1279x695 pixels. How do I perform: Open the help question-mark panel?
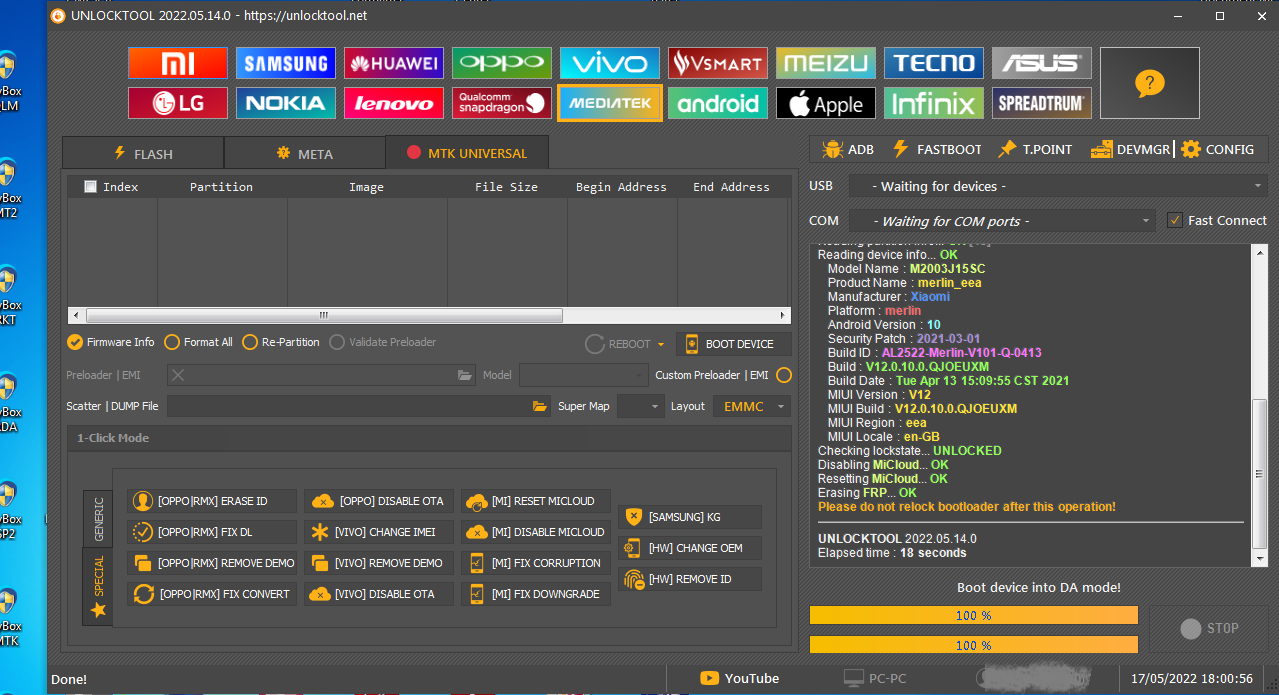(x=1150, y=84)
